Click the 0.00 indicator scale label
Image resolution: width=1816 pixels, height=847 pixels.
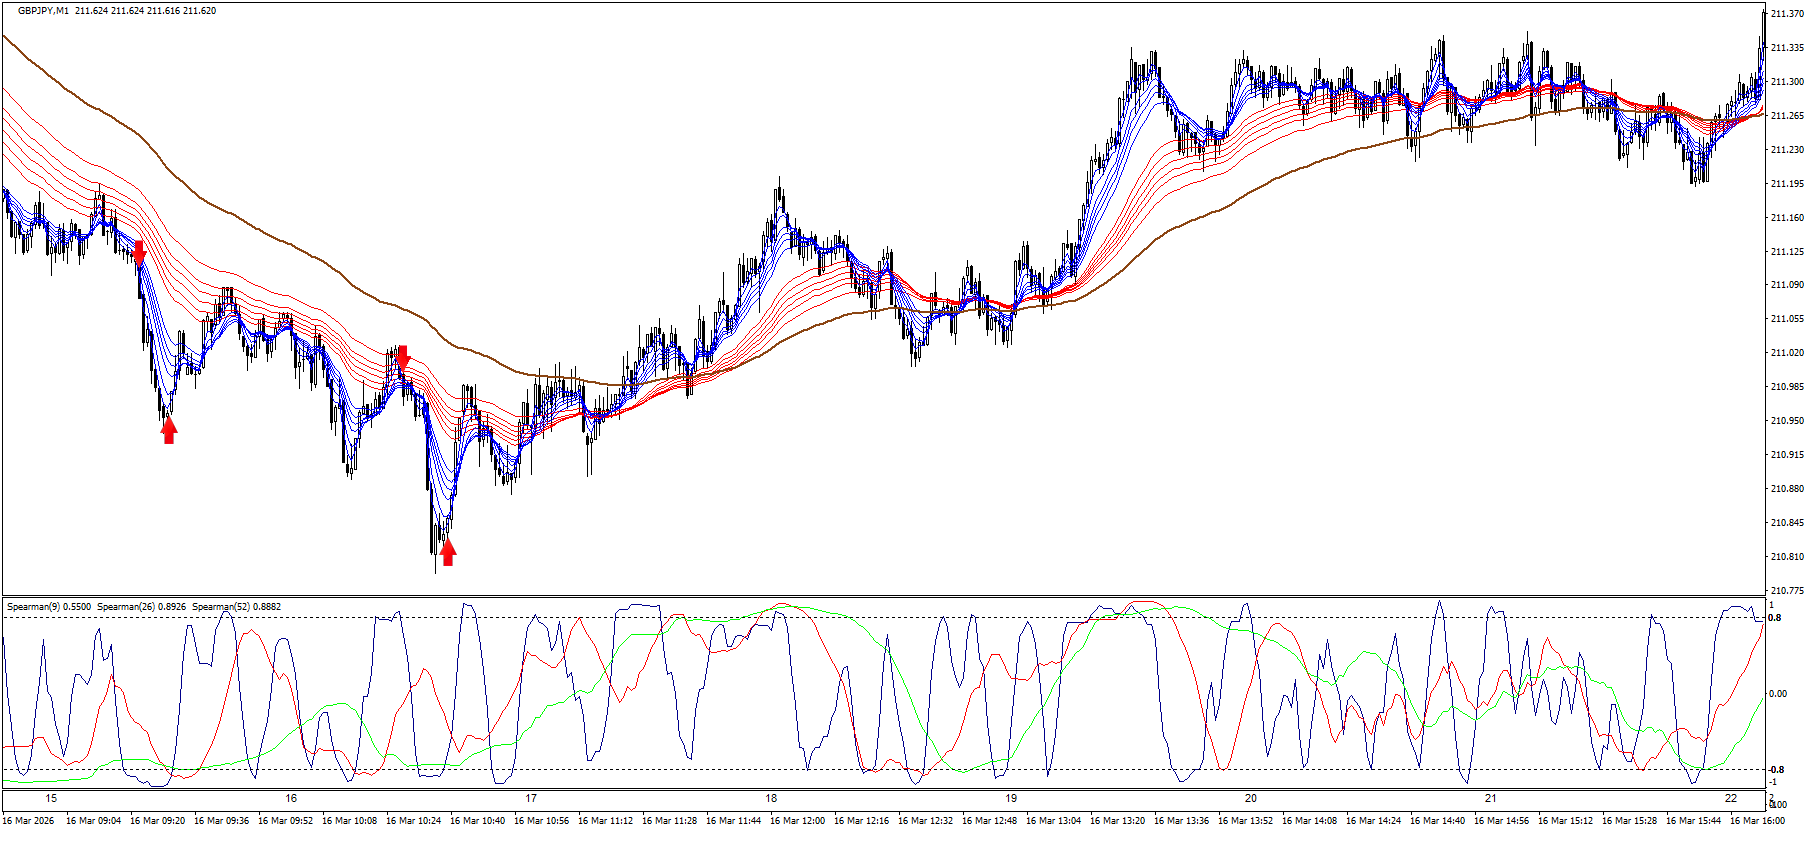[x=1778, y=694]
